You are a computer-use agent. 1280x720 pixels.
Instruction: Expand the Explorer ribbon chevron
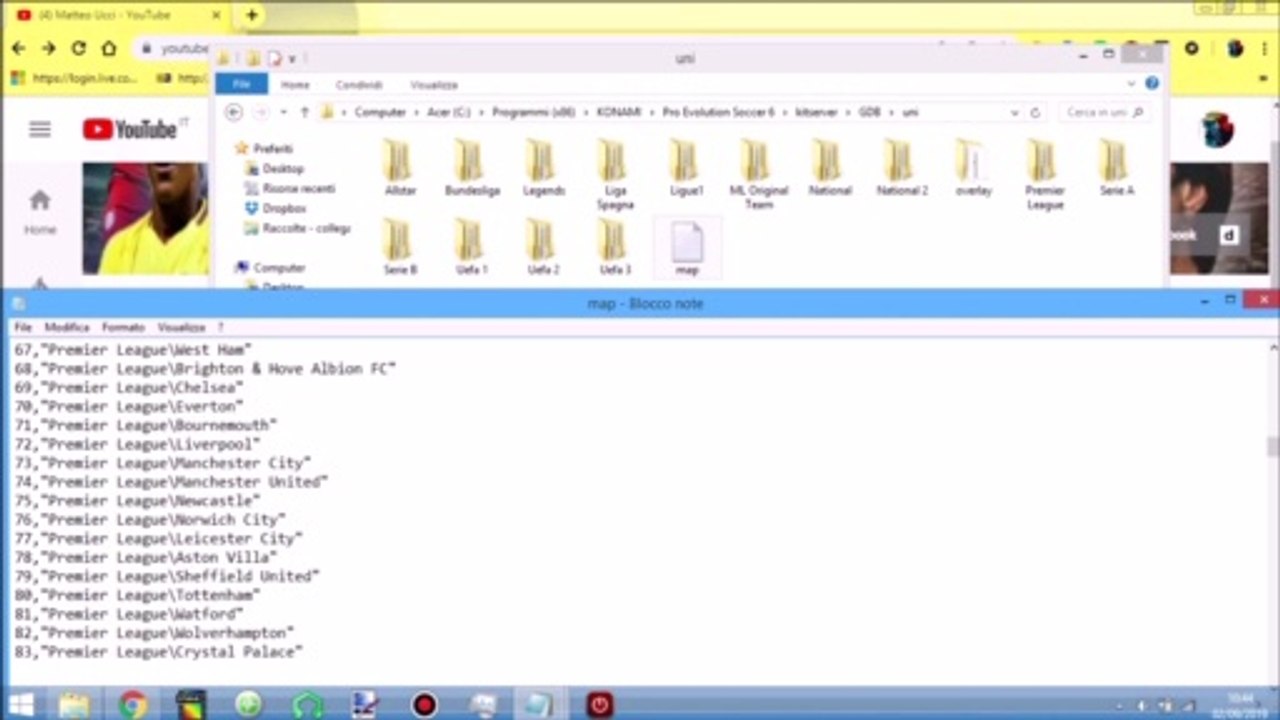[1131, 84]
